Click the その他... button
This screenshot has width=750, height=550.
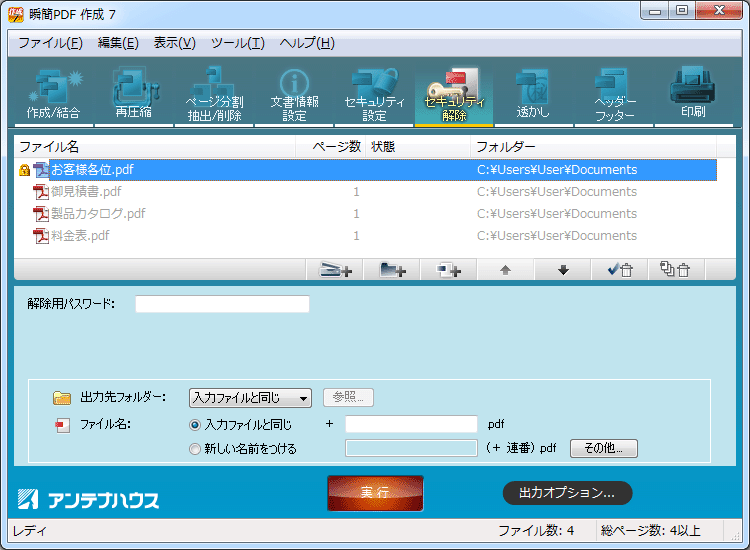(x=603, y=449)
